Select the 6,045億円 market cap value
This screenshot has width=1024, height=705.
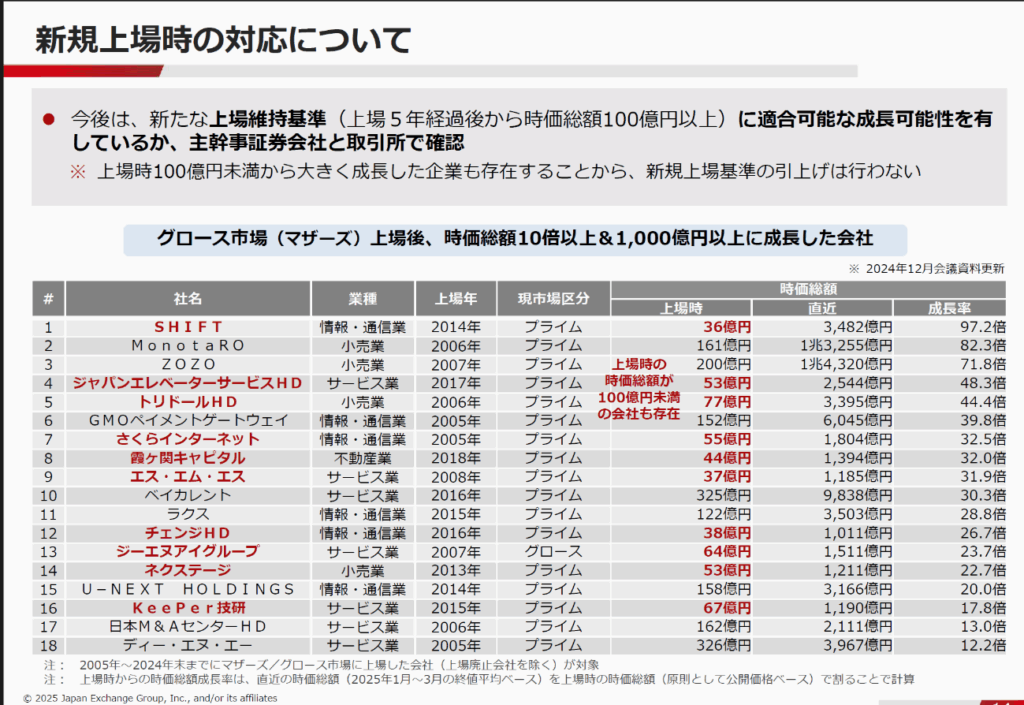click(857, 420)
